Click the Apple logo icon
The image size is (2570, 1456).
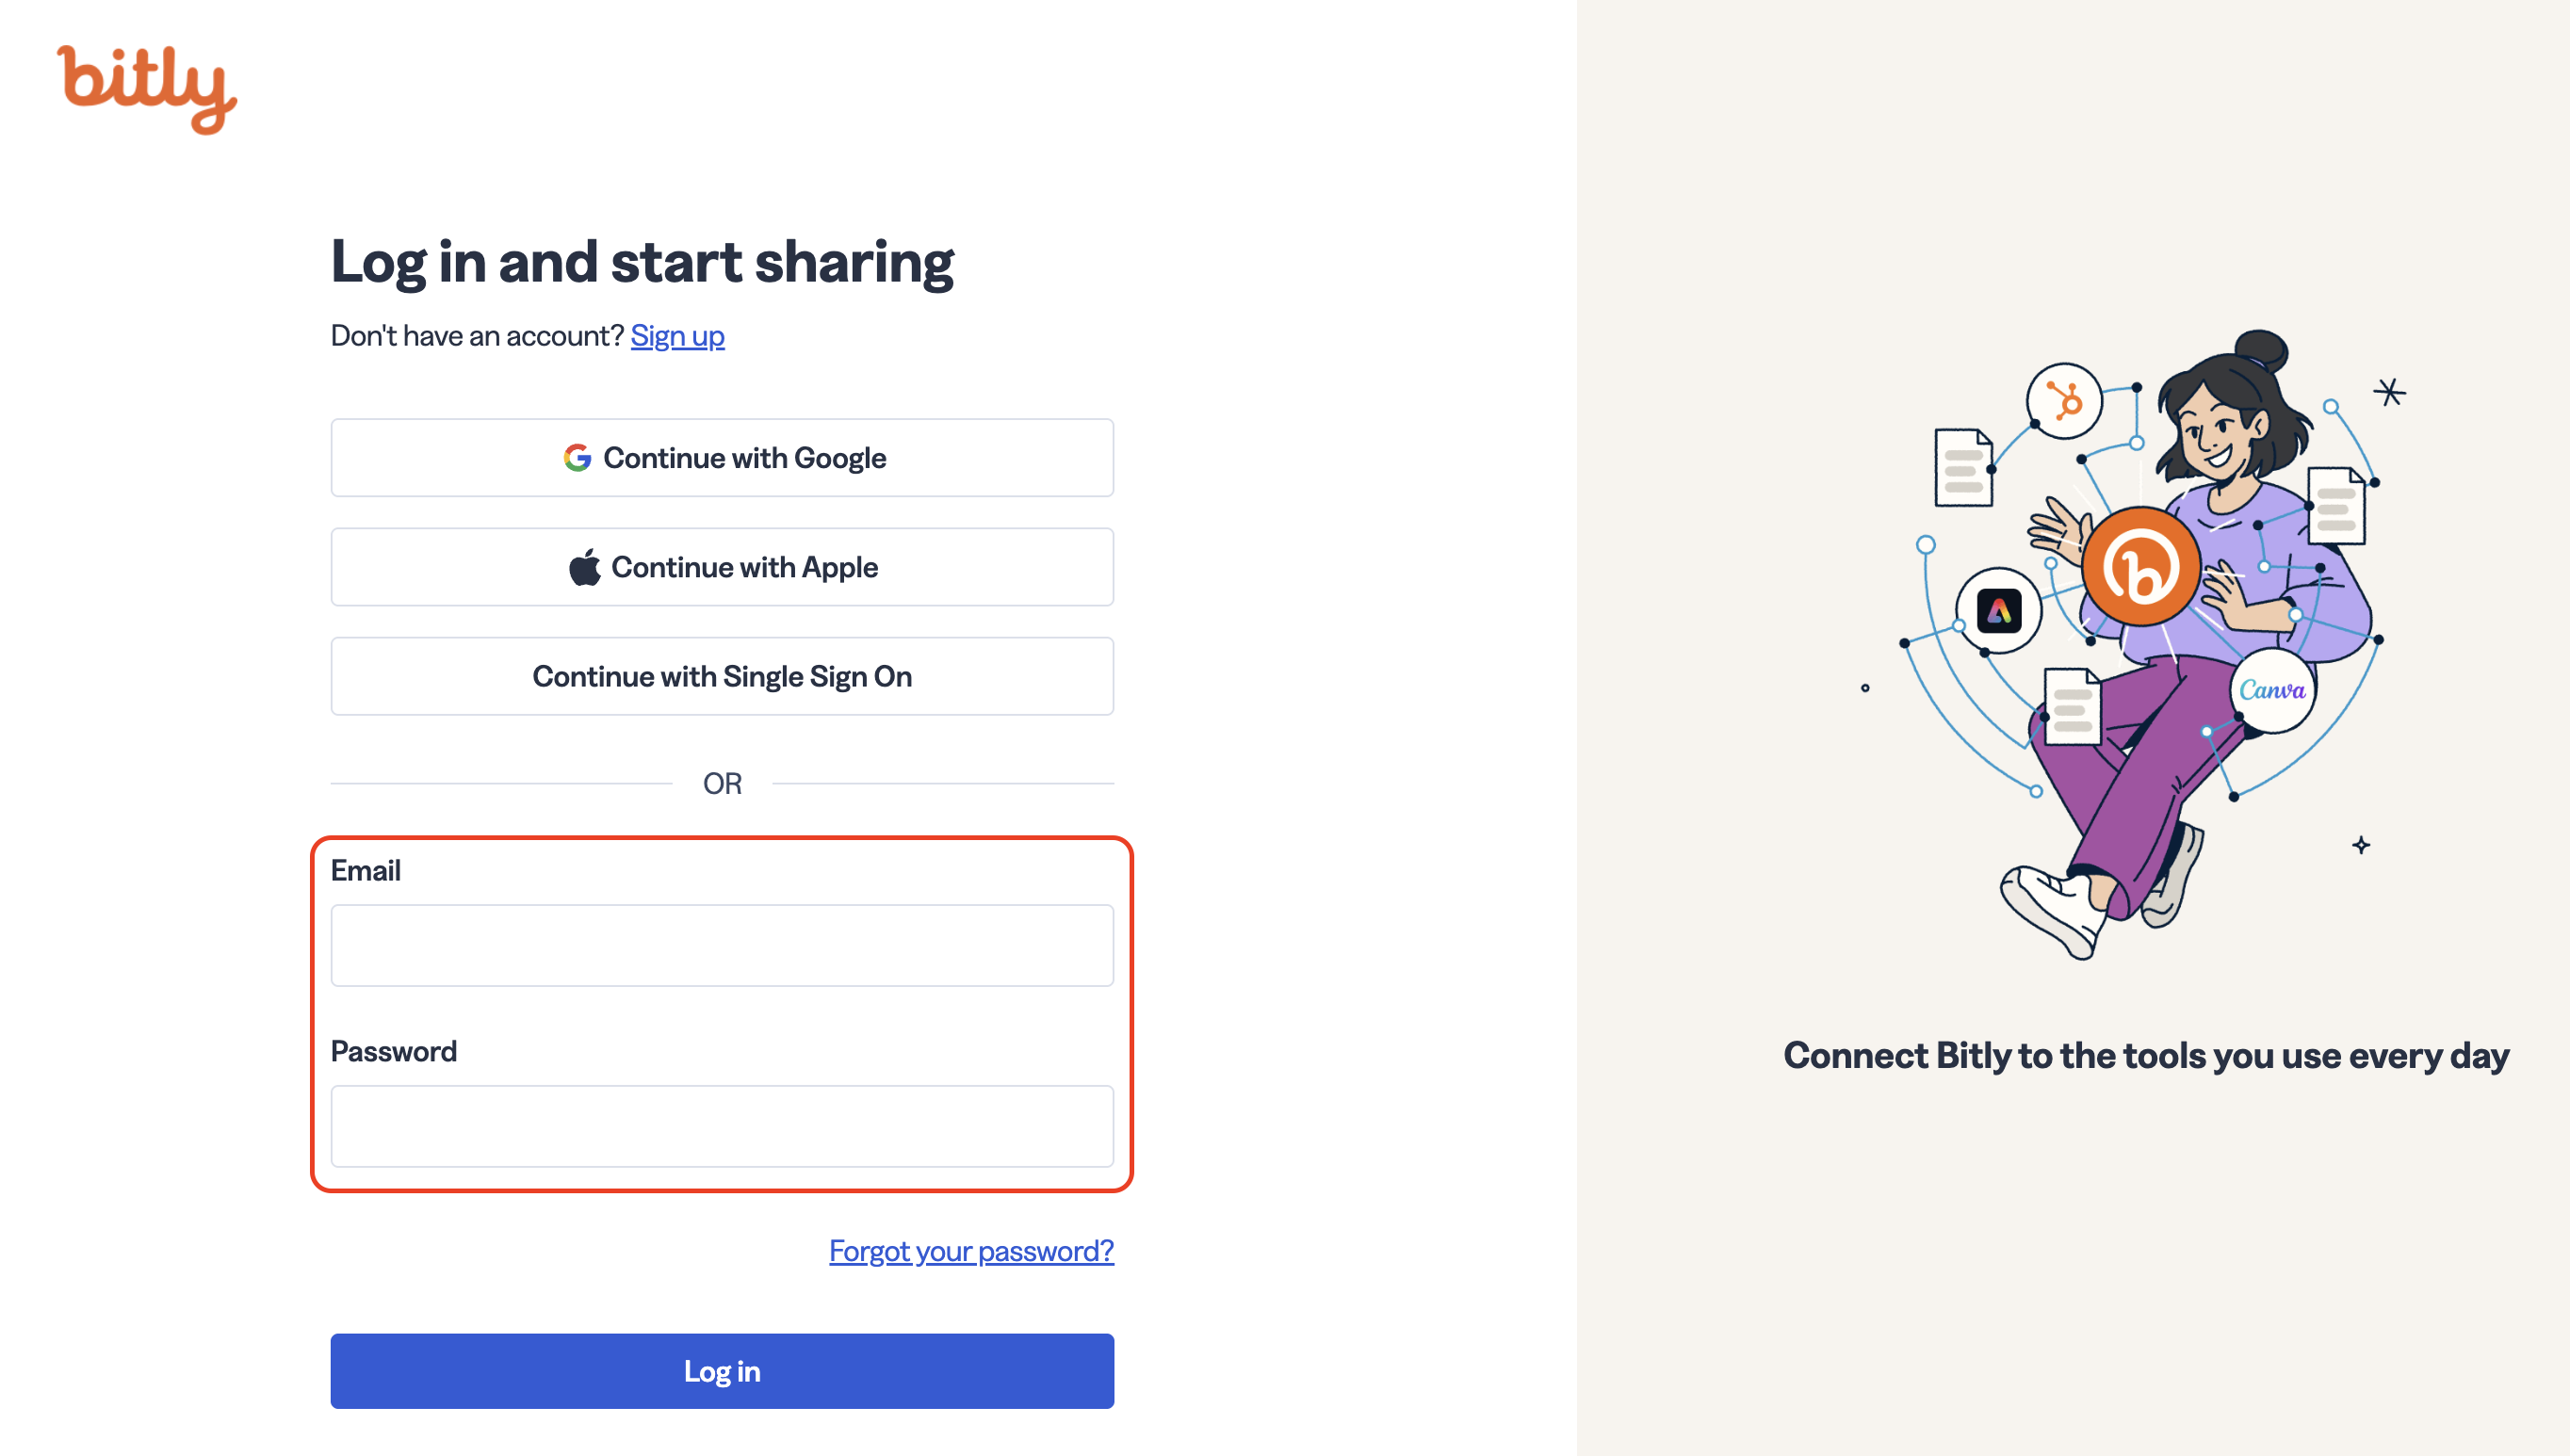click(585, 567)
